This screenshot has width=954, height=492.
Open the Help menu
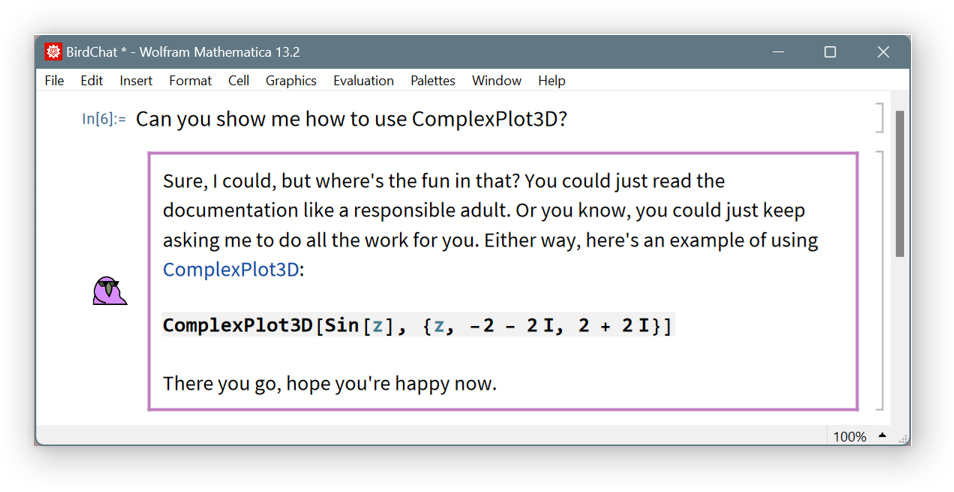click(551, 81)
